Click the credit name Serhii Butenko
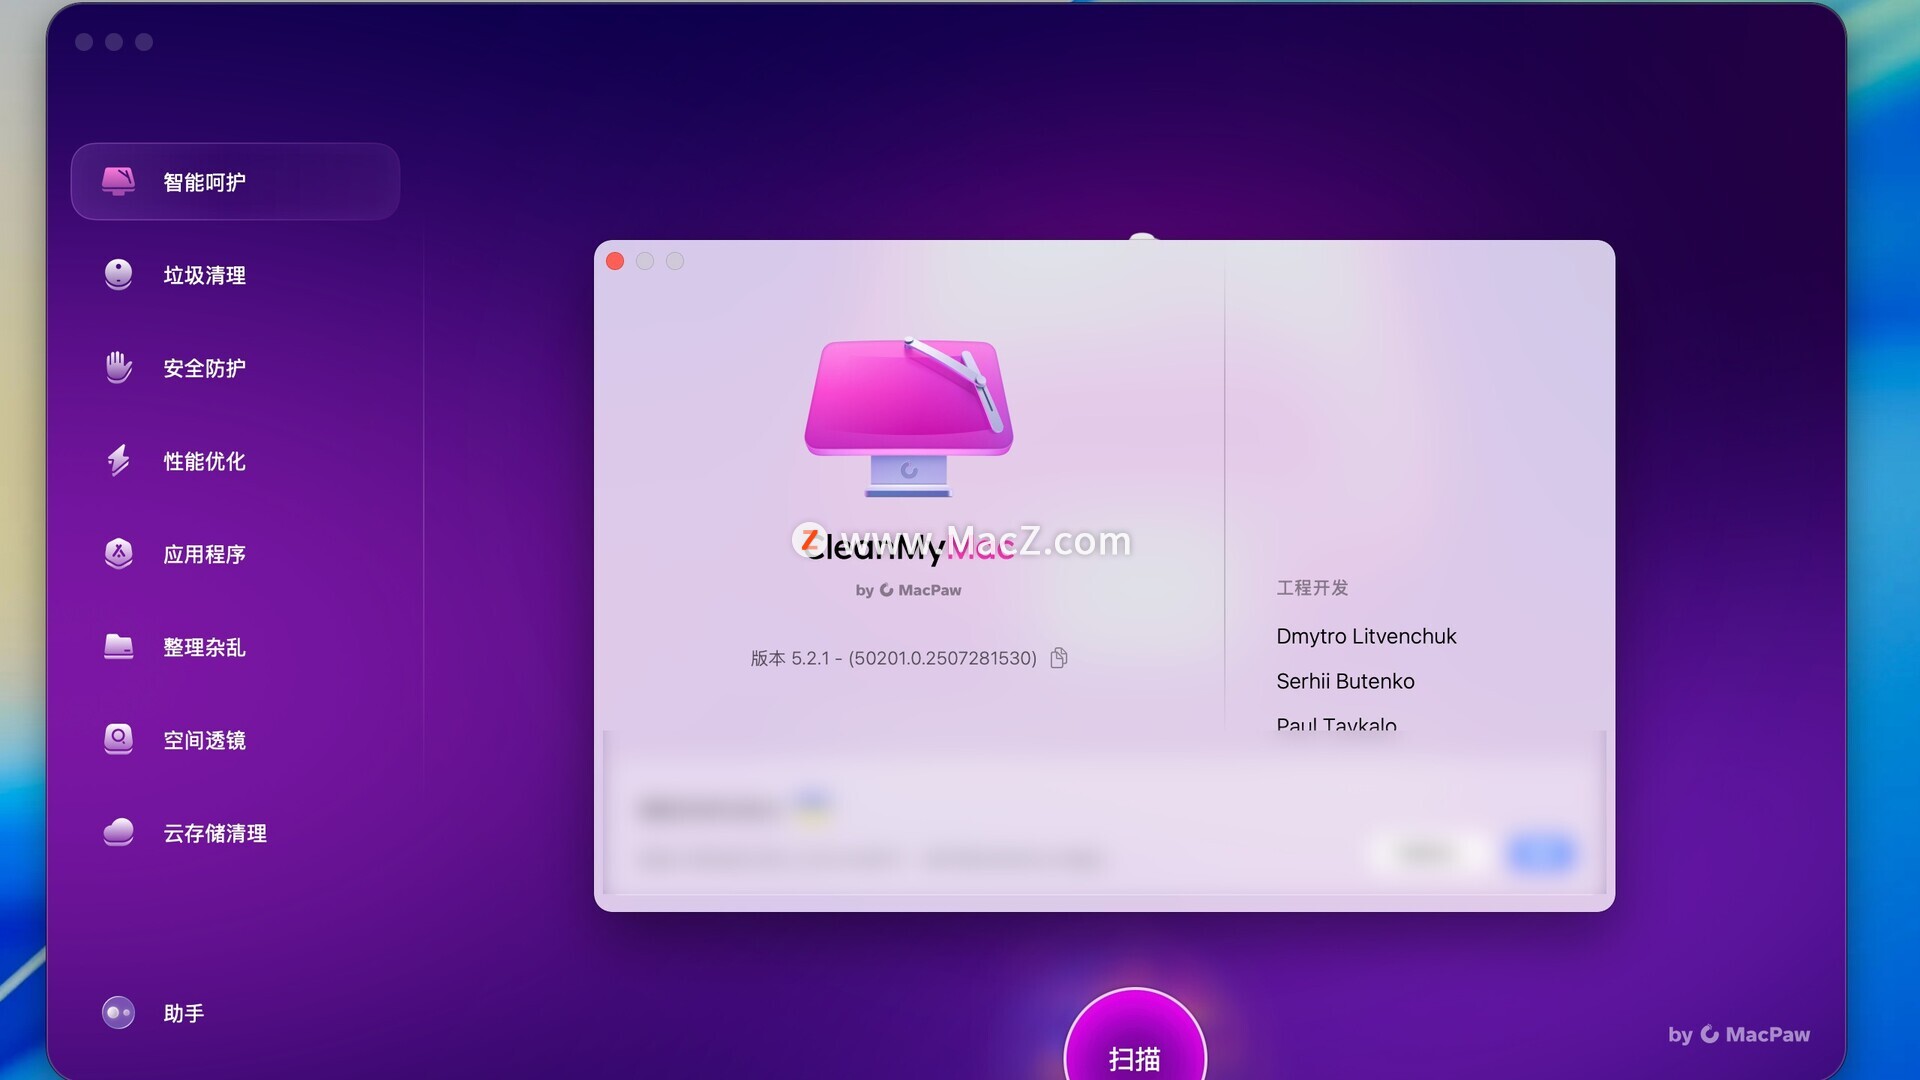1920x1080 pixels. coord(1345,681)
